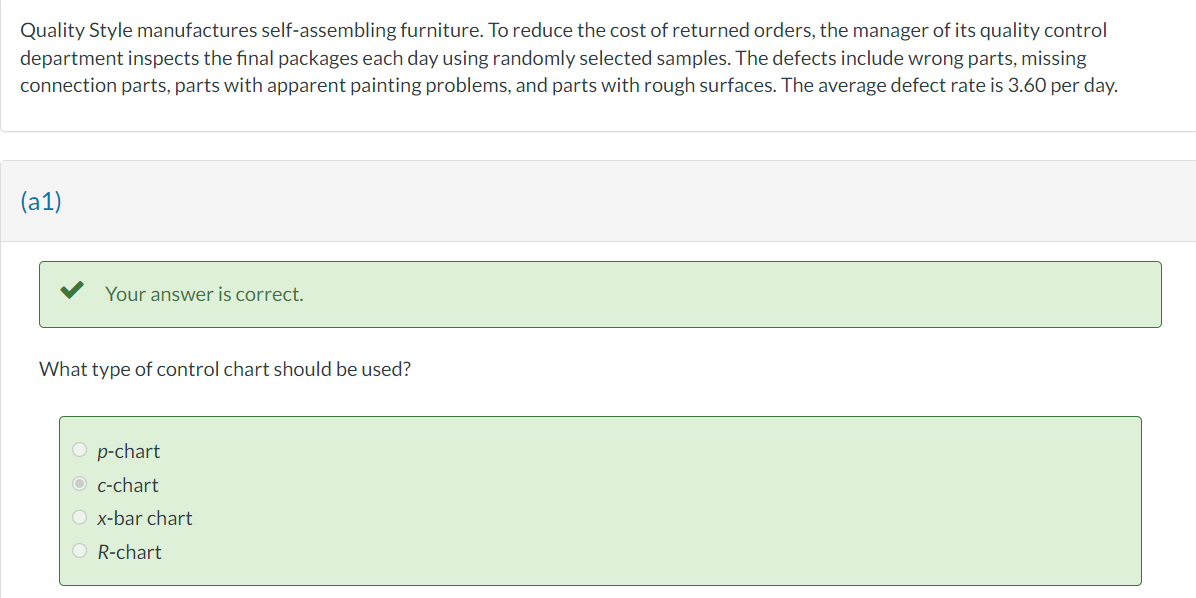Select the c-chart radio button
This screenshot has height=598, width=1196.
80,485
